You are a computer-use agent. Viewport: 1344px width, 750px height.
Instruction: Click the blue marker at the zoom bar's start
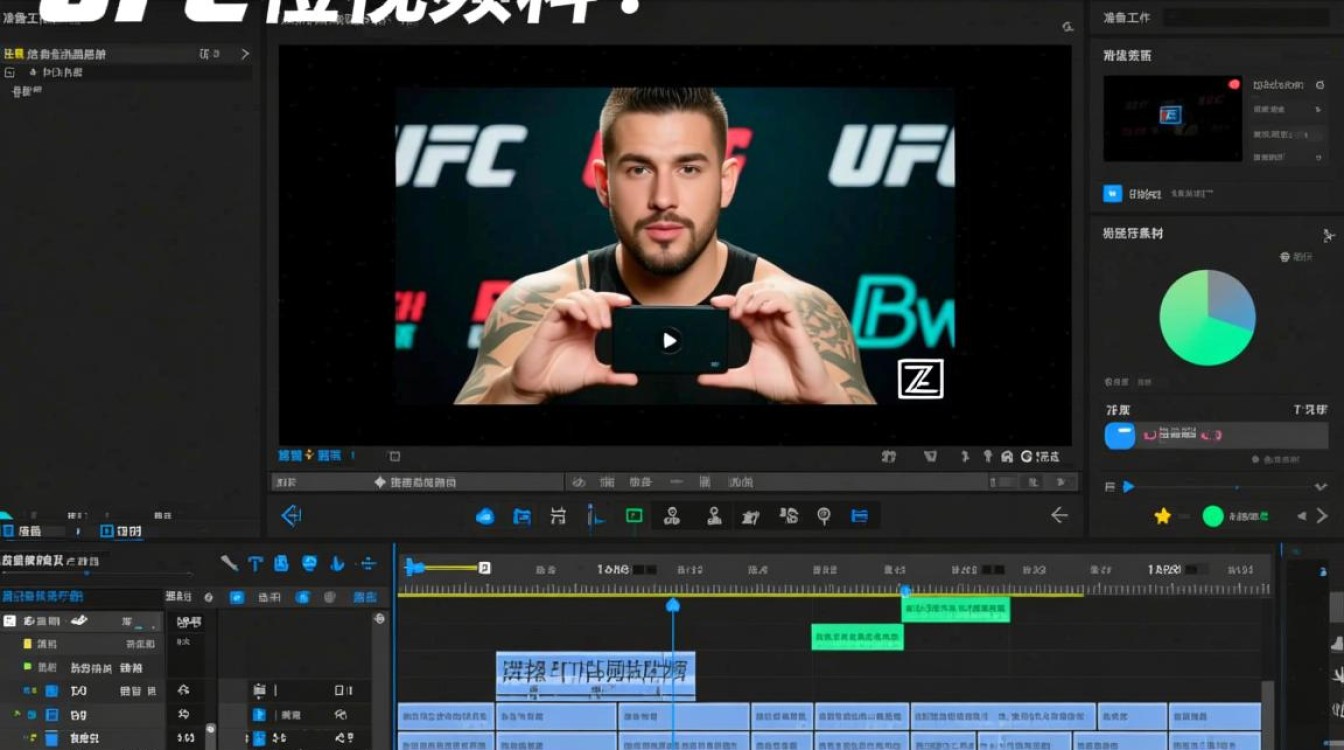413,567
